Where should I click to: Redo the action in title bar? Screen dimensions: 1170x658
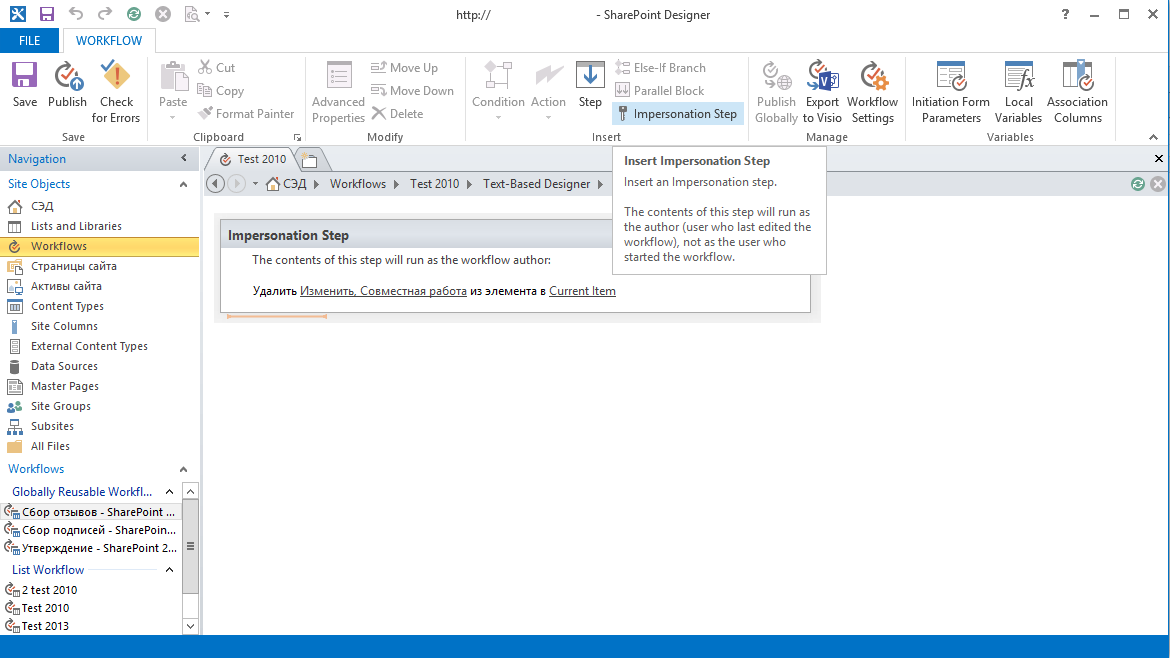(104, 13)
